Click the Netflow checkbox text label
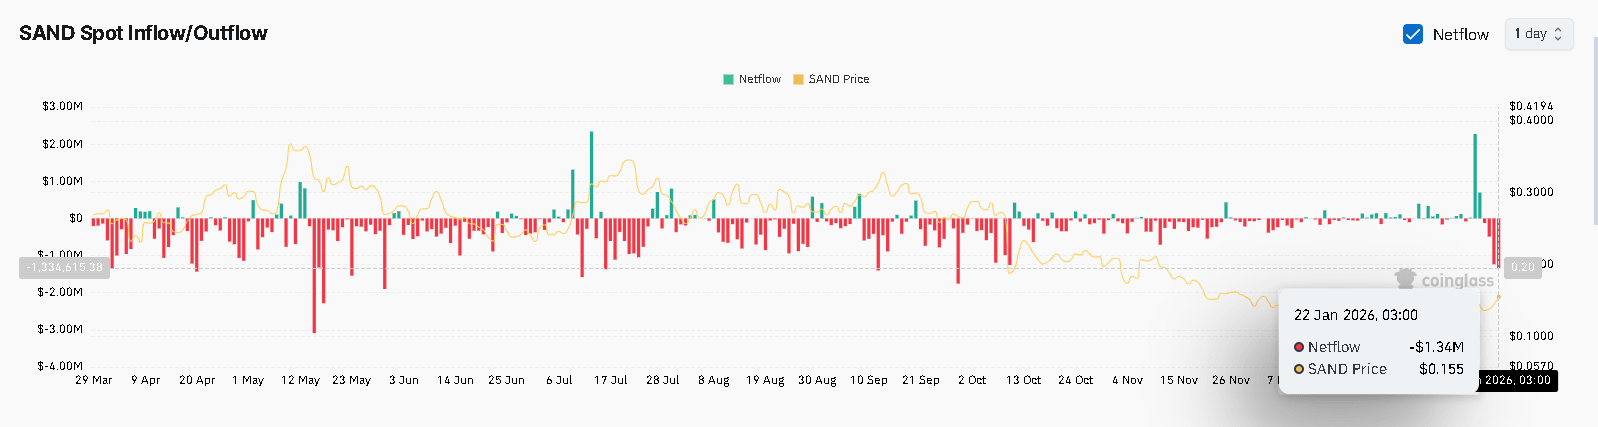 click(x=1460, y=34)
